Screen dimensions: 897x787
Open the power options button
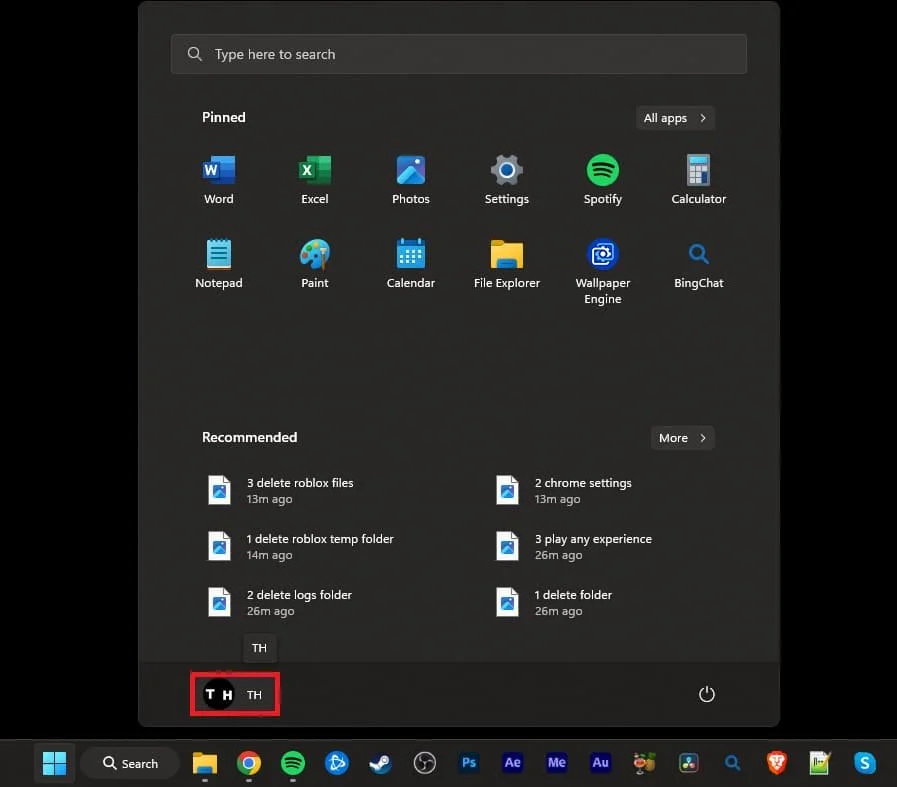(x=707, y=694)
